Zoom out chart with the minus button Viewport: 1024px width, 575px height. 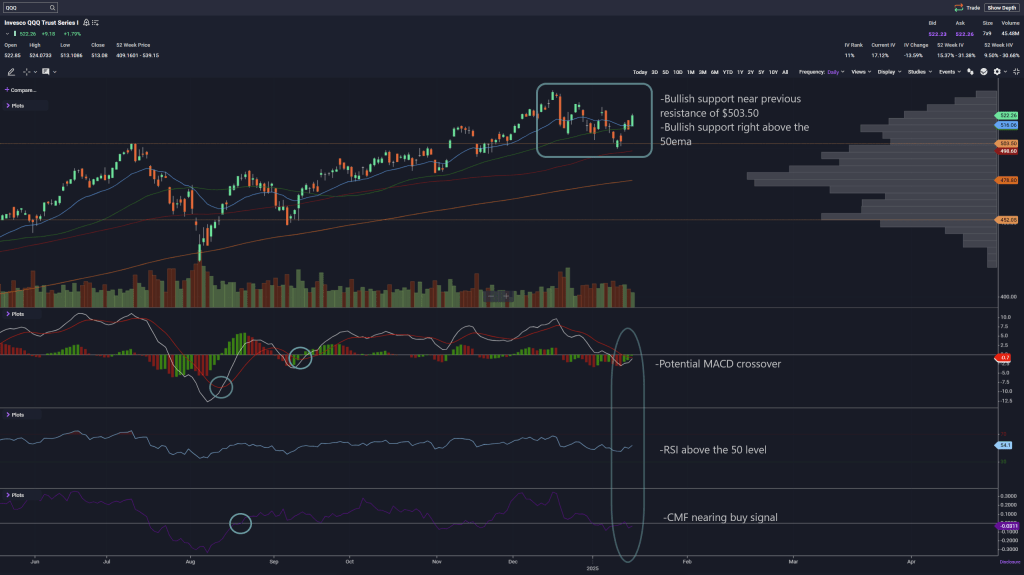click(491, 296)
